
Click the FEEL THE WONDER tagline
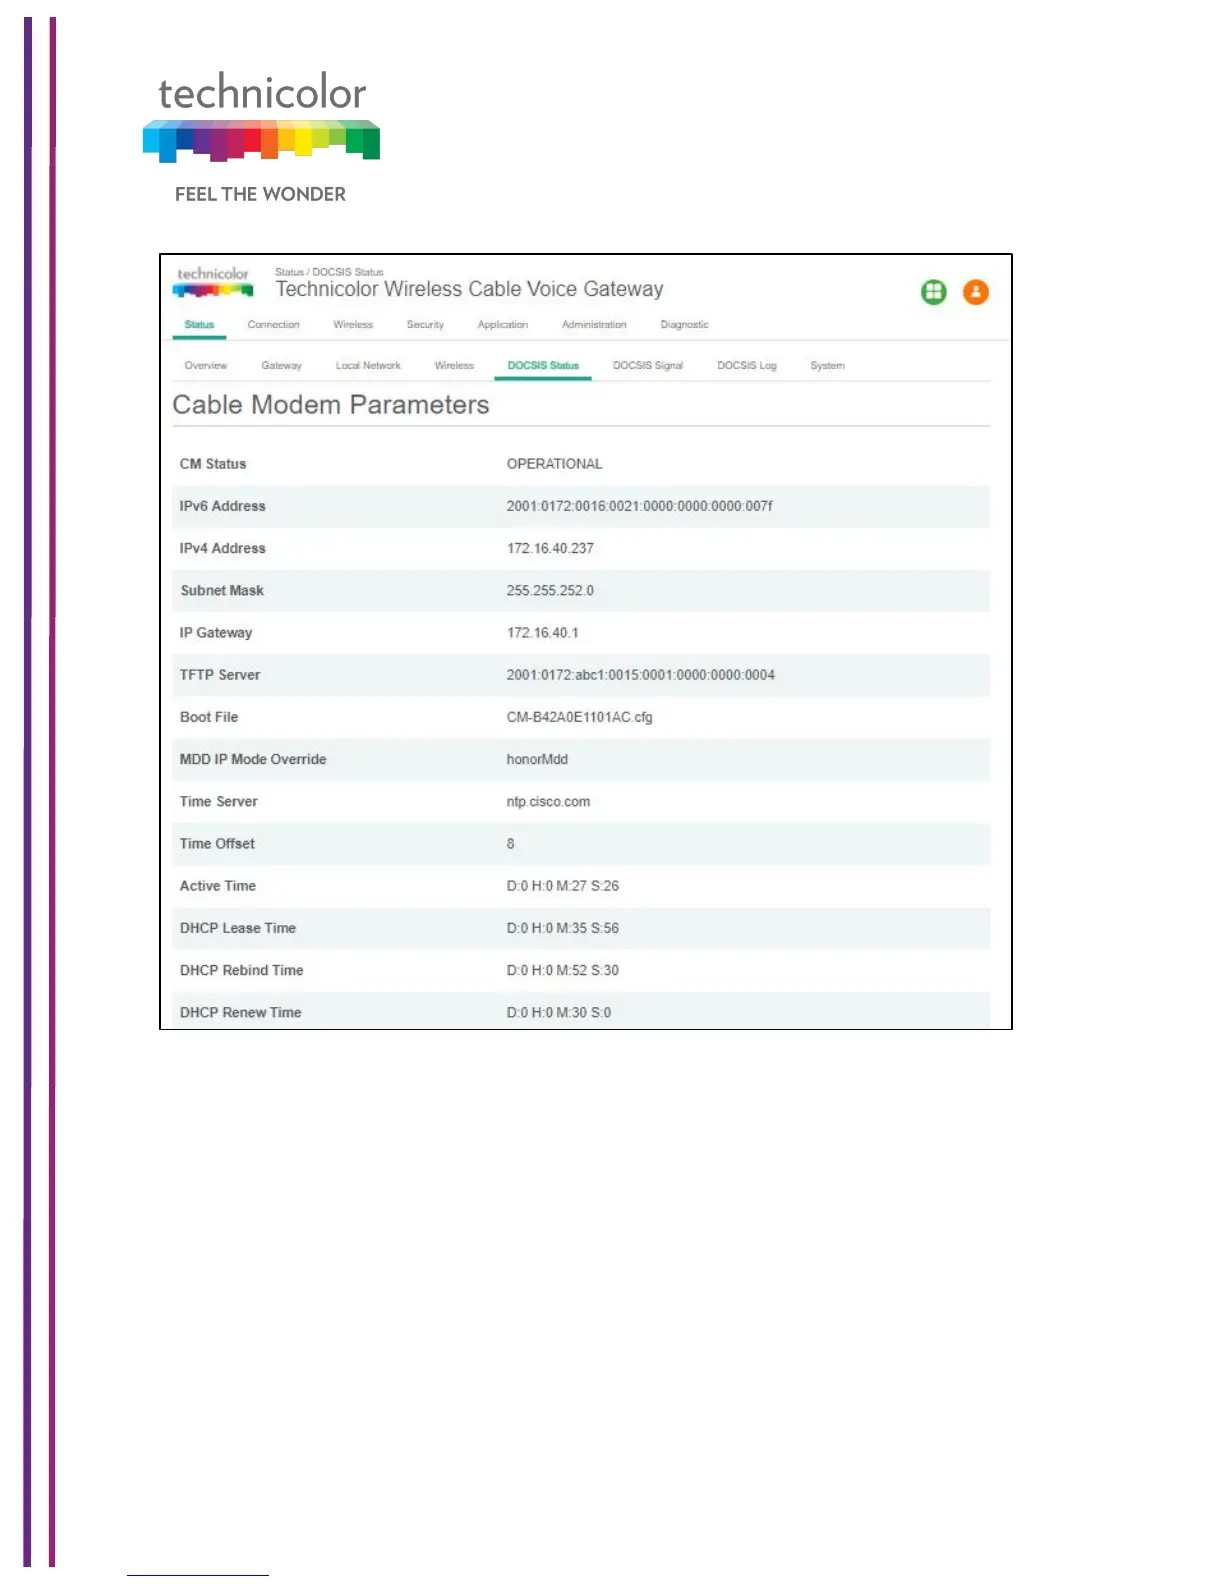tap(260, 194)
